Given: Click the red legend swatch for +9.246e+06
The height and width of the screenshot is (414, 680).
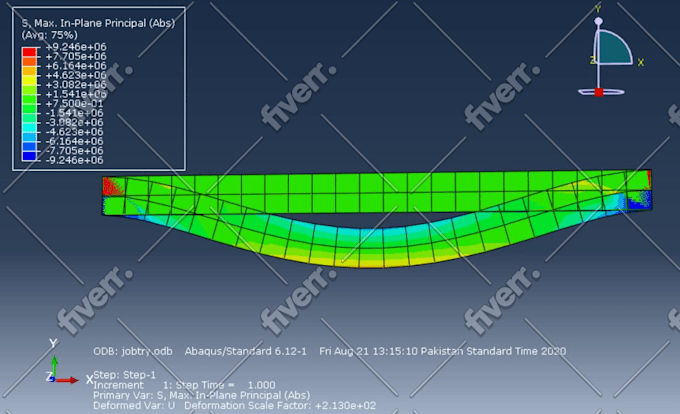Looking at the screenshot, I should (29, 52).
